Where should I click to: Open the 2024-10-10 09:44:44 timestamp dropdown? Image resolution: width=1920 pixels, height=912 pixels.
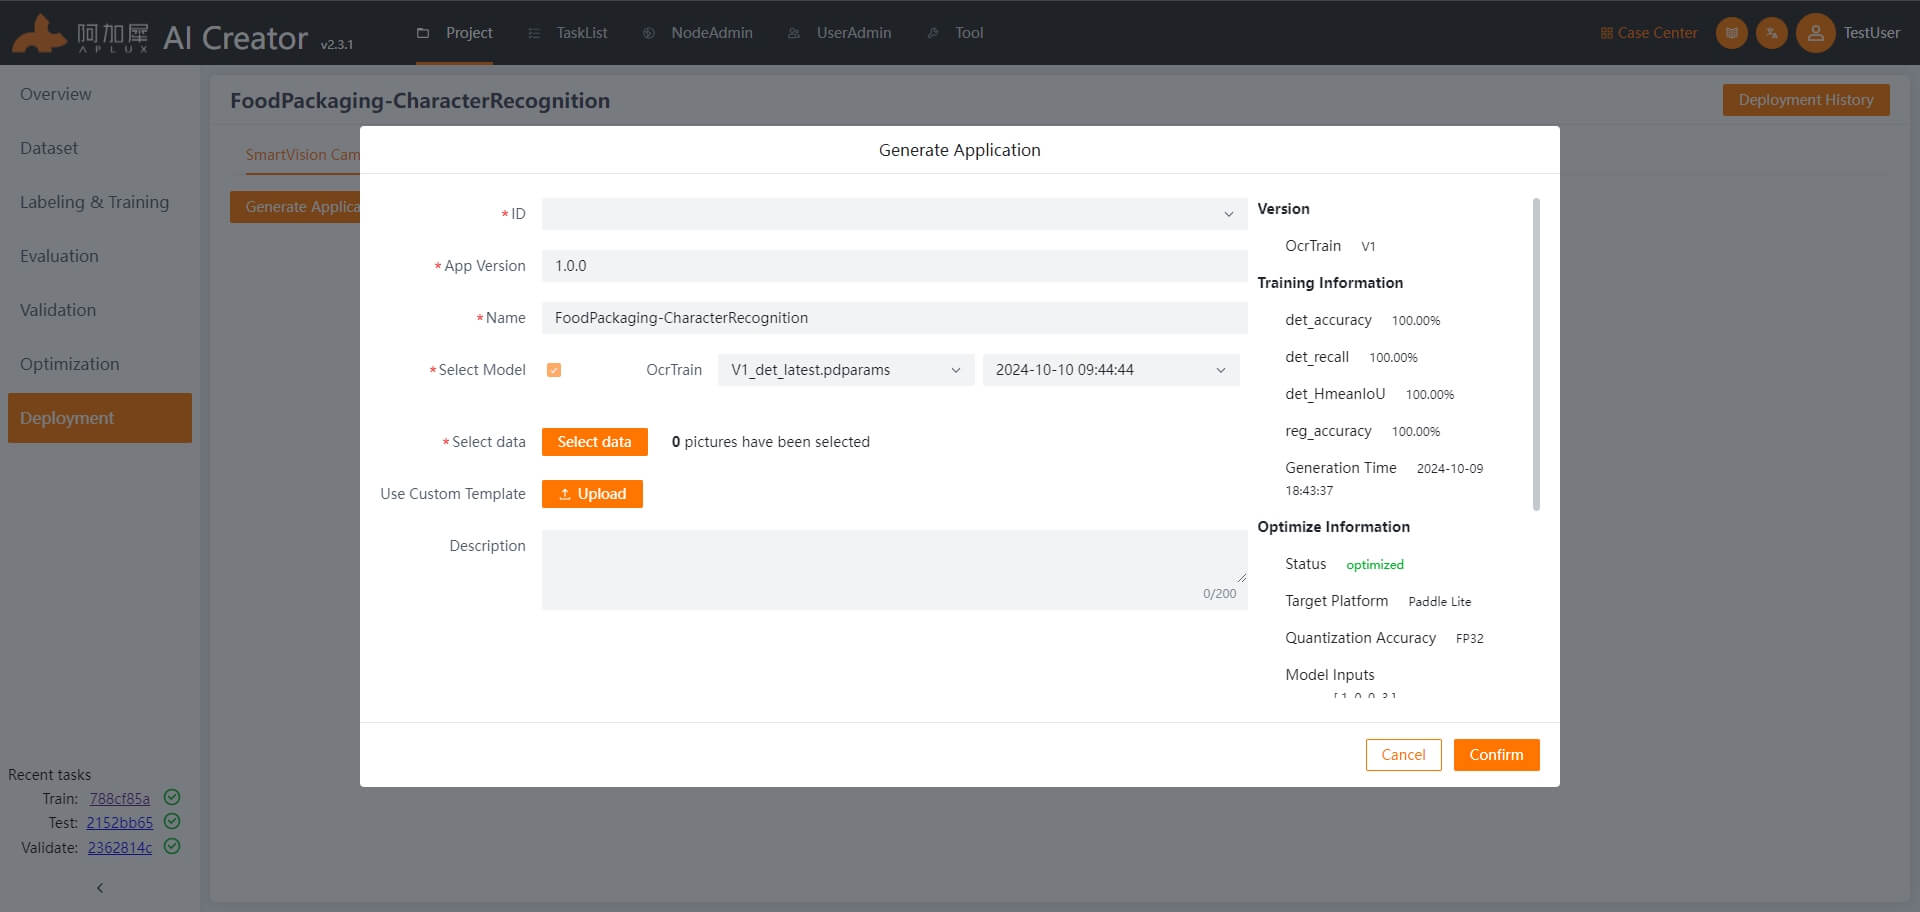[x=1111, y=370]
